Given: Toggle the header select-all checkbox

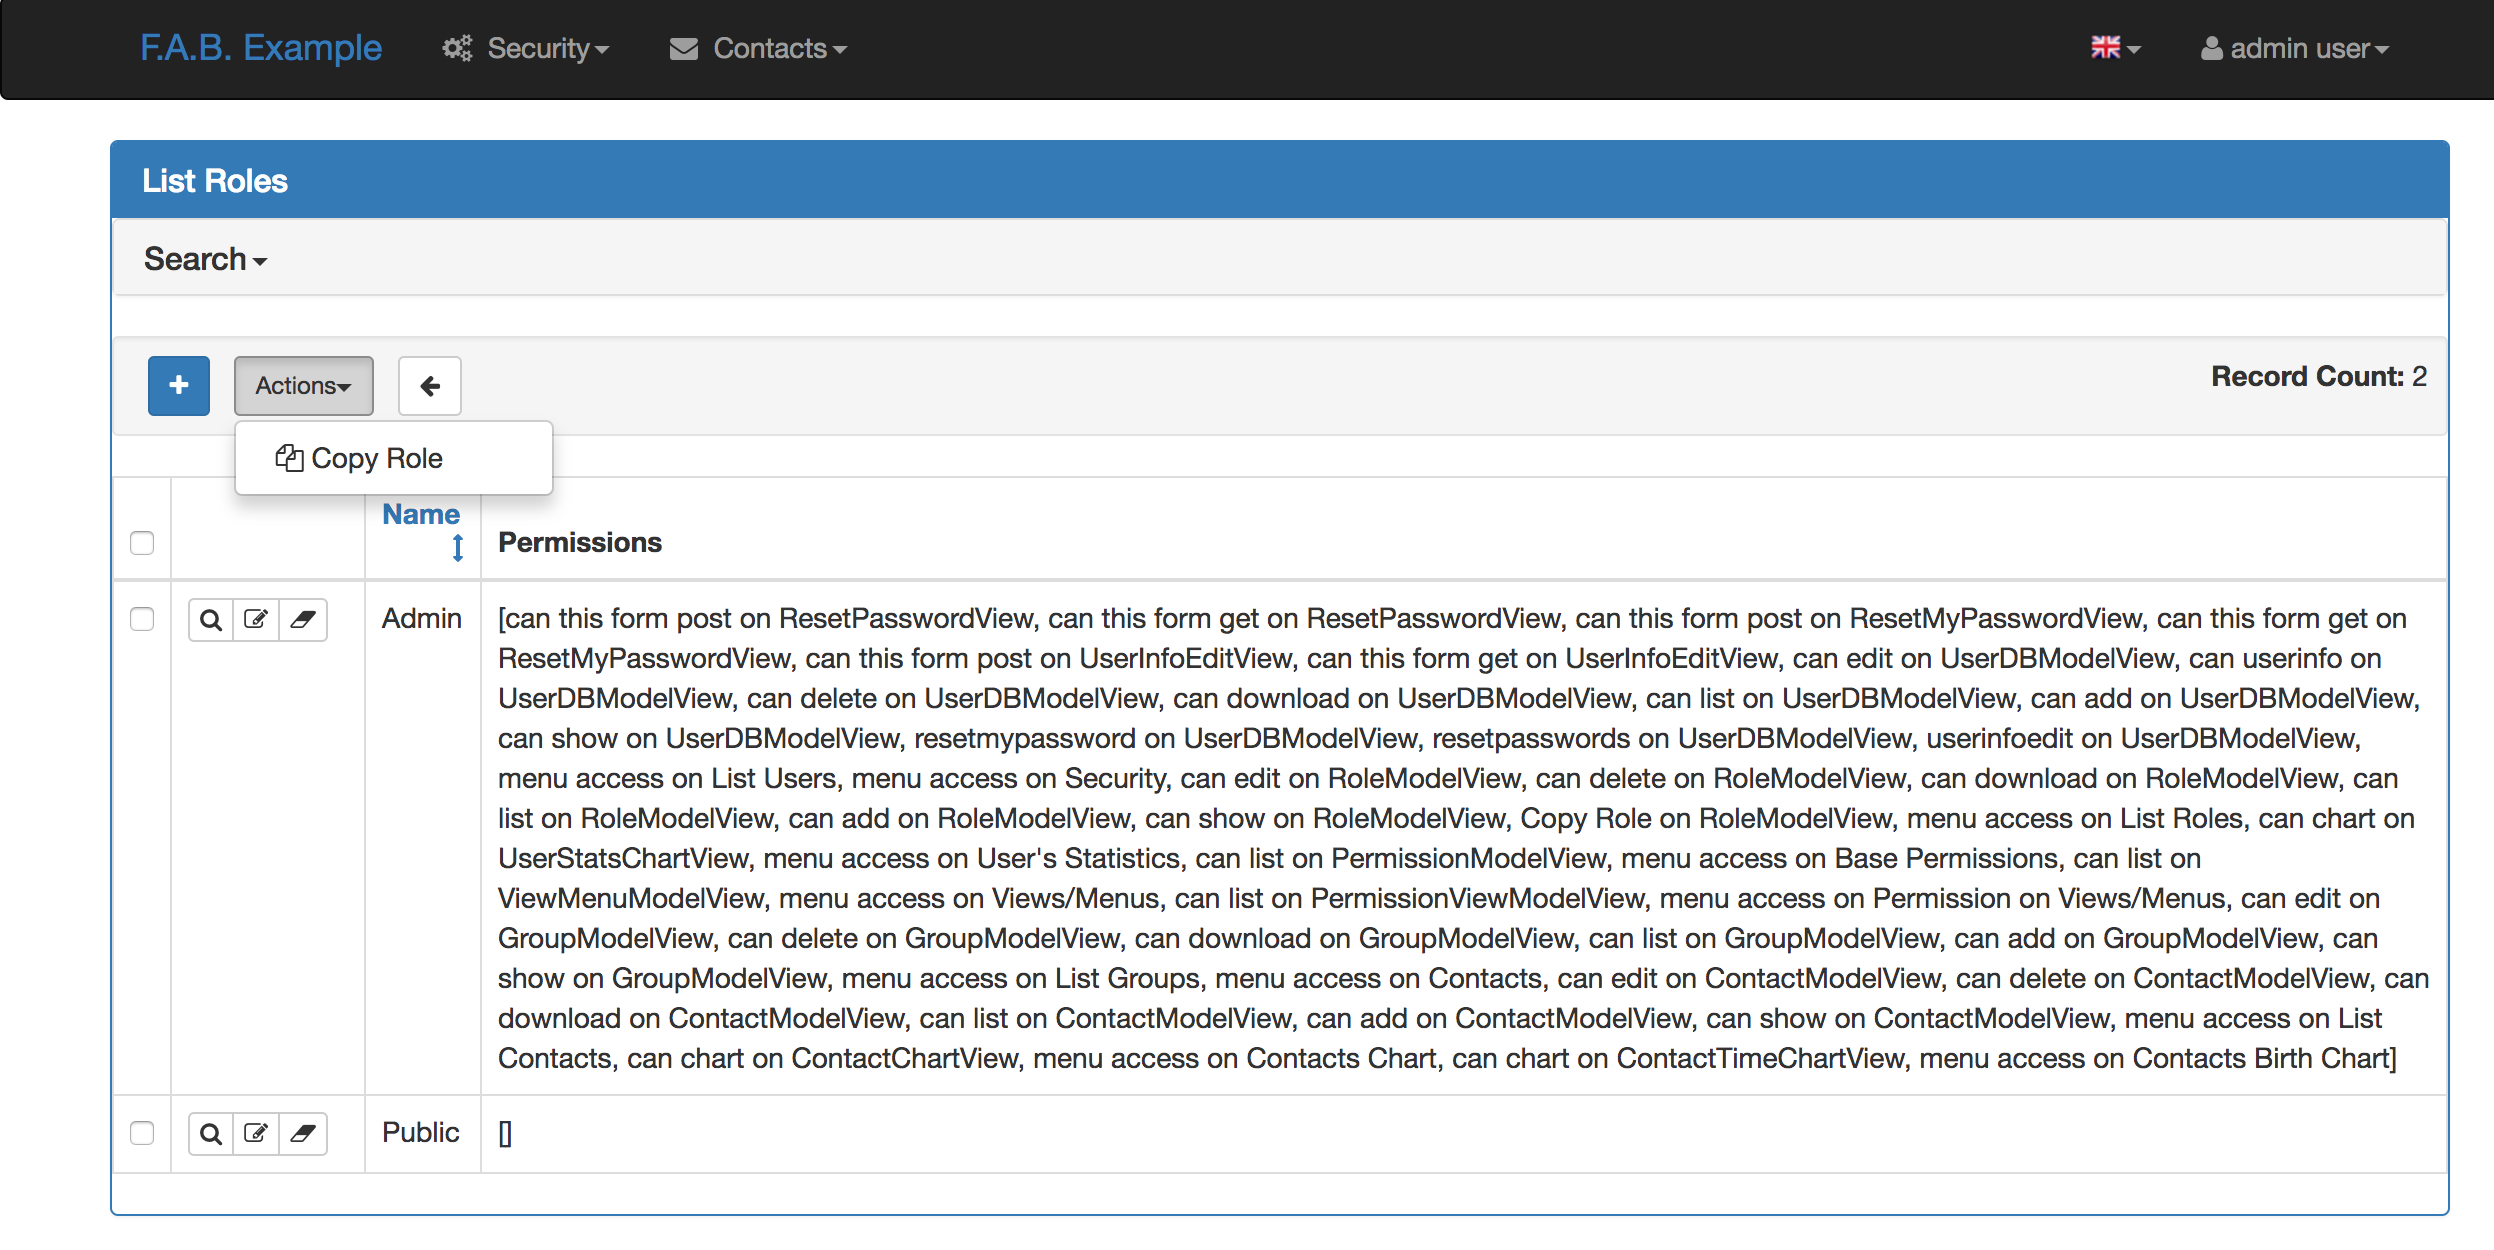Looking at the screenshot, I should [x=142, y=540].
